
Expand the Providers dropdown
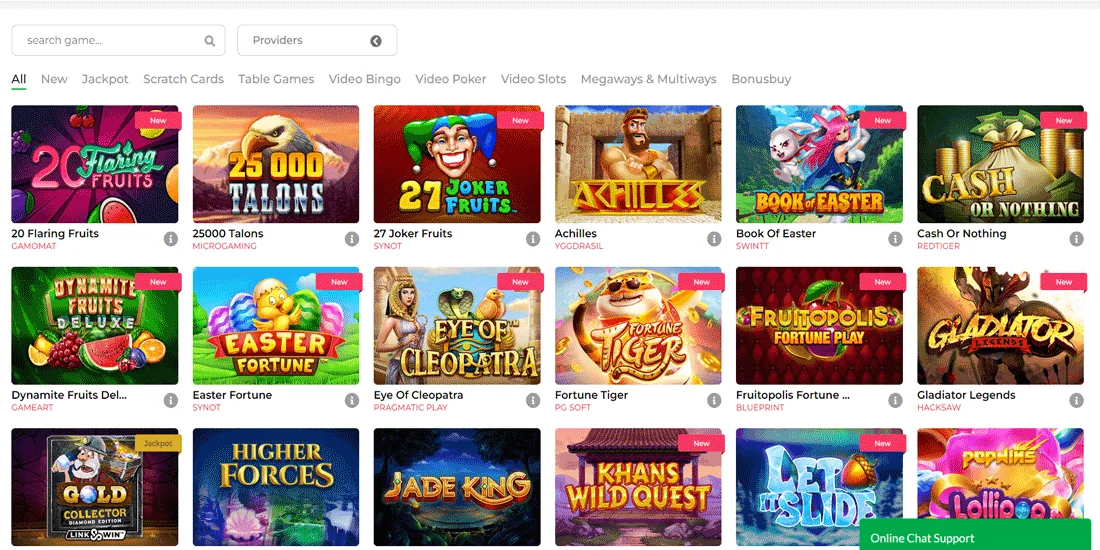tap(317, 41)
